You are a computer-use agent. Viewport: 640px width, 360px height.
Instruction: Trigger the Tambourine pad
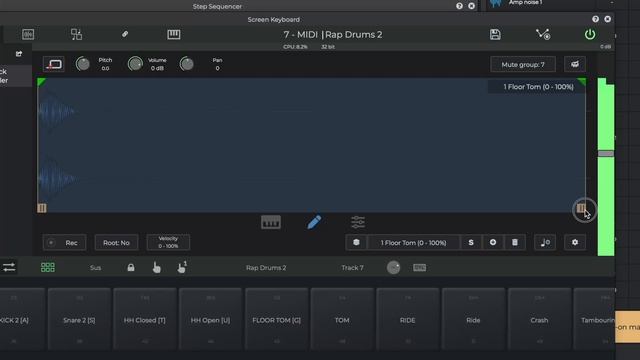click(x=594, y=319)
